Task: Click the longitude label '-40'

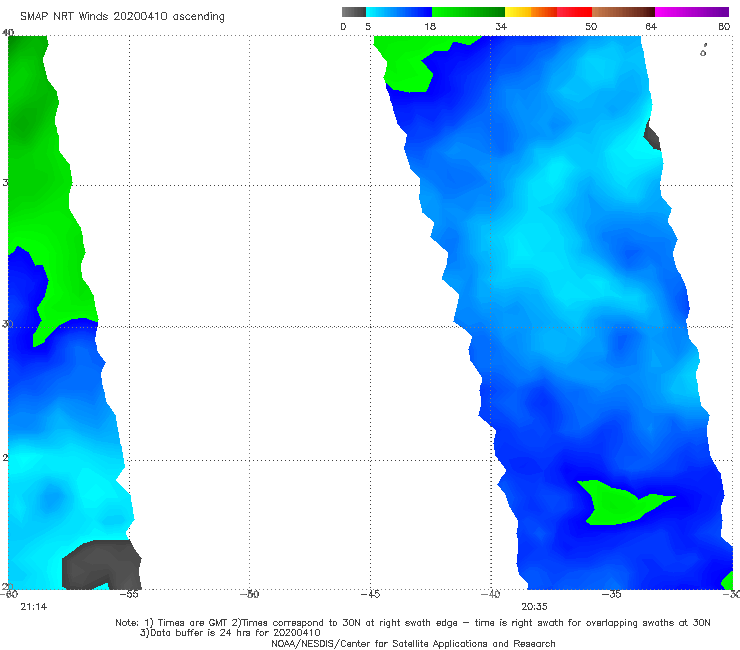Action: (490, 594)
